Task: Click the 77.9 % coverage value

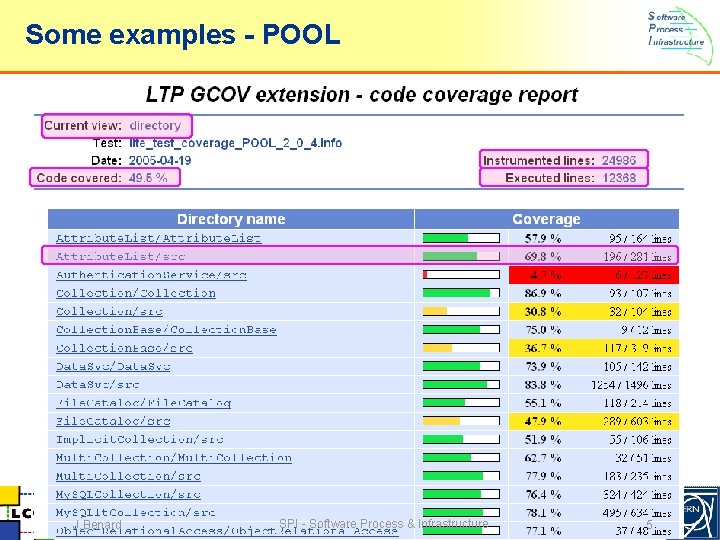Action: (x=543, y=476)
